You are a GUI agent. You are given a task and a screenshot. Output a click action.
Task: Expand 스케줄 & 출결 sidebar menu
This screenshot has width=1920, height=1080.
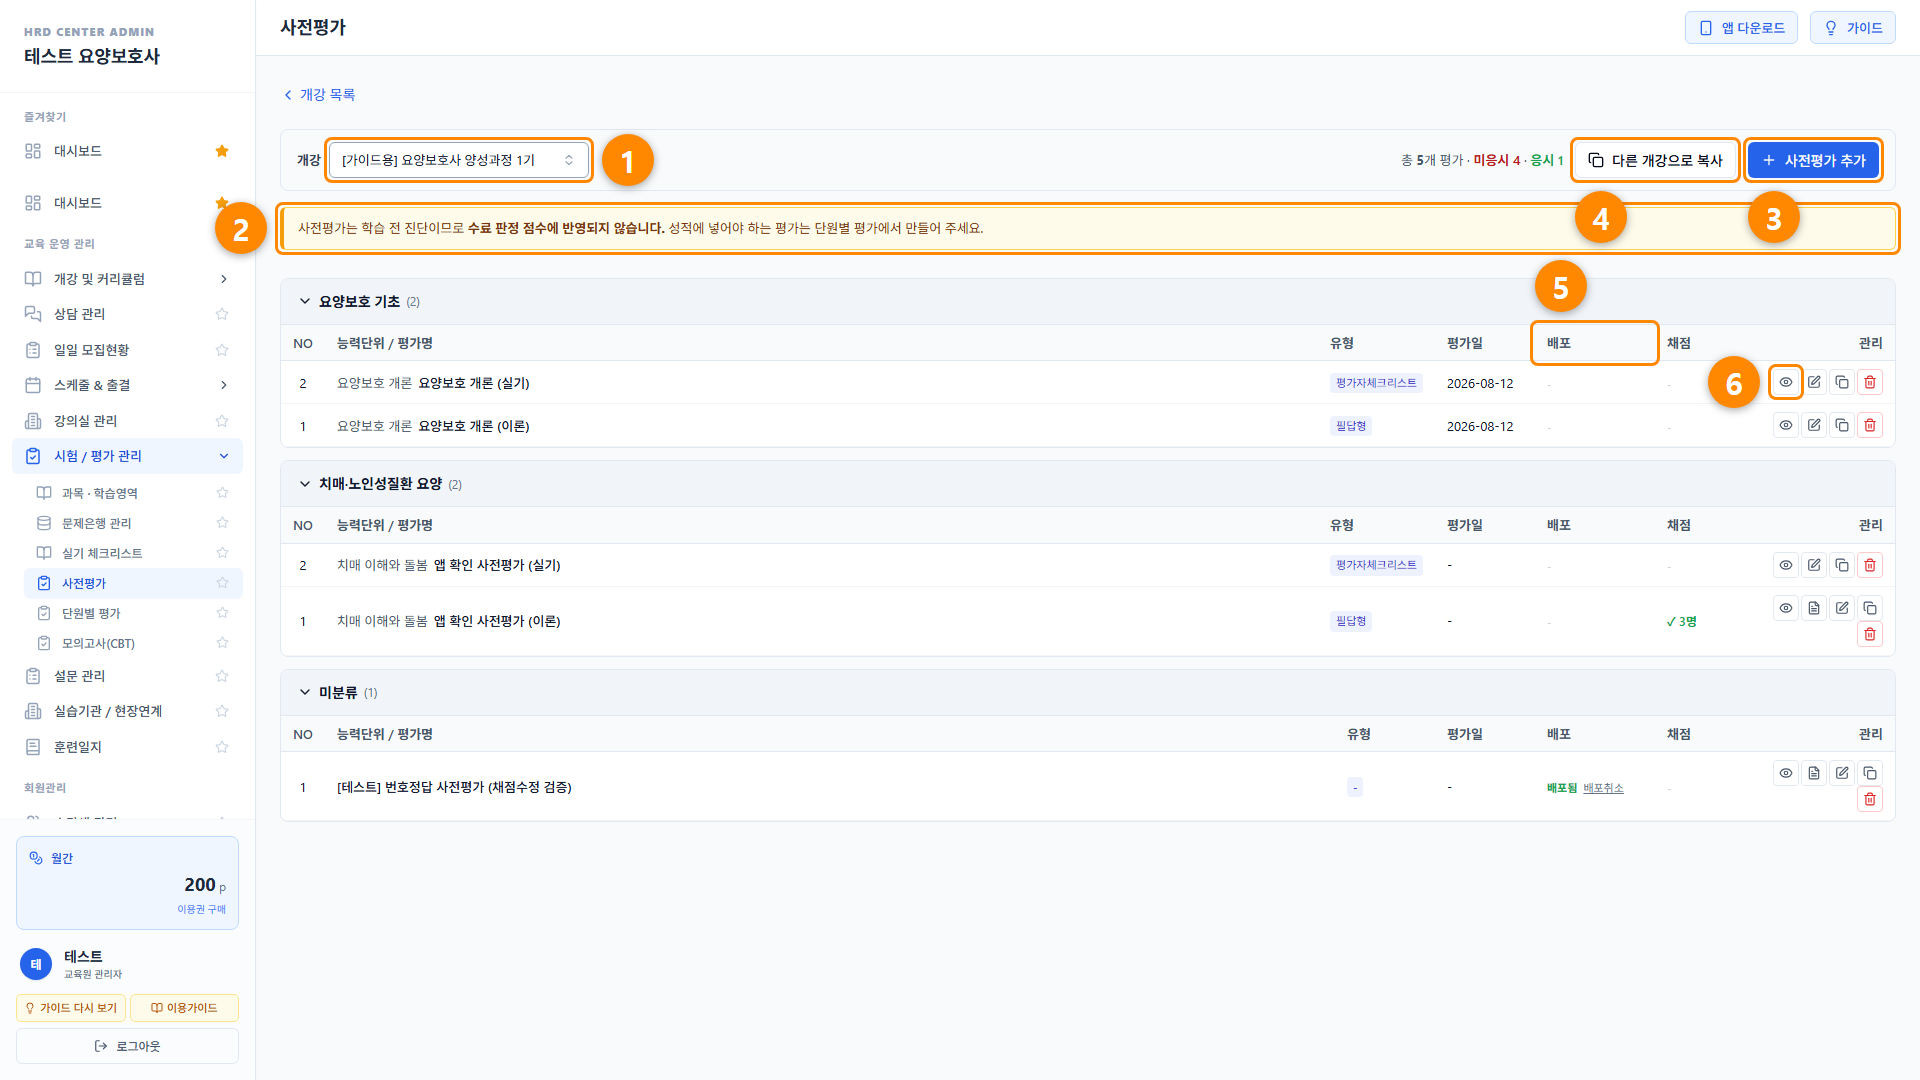point(127,385)
